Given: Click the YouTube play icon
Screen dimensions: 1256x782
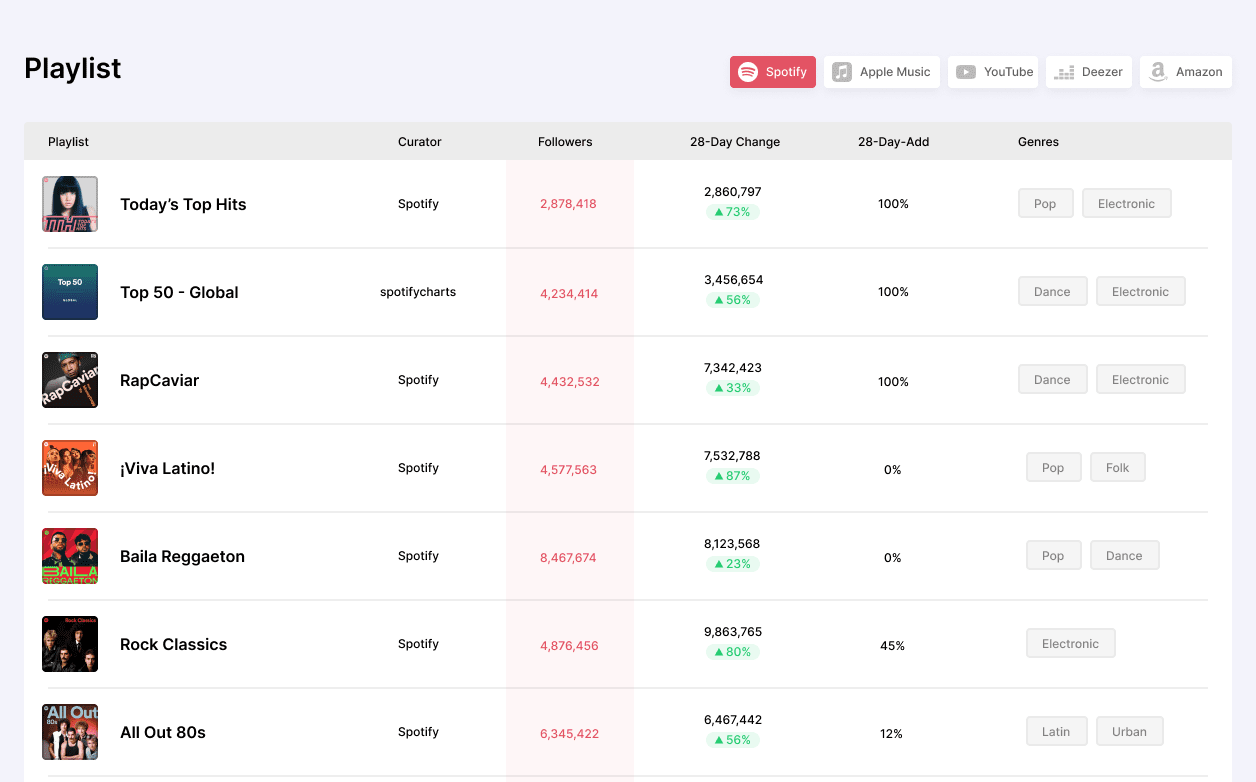Looking at the screenshot, I should (966, 72).
